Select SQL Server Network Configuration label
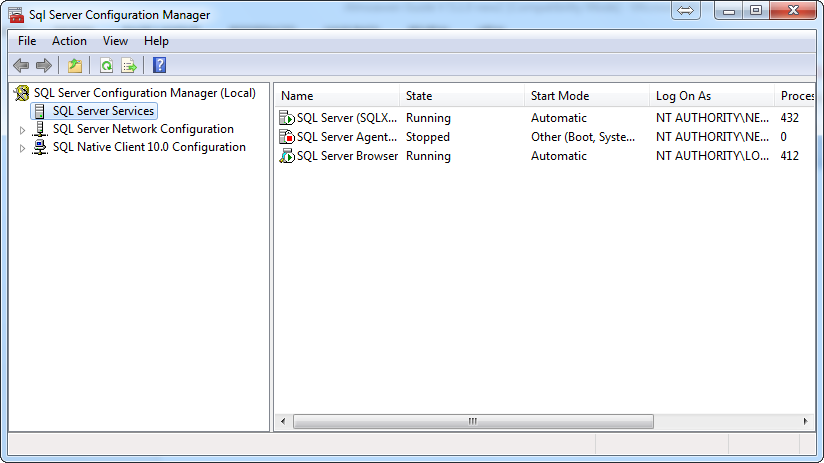 (x=143, y=129)
